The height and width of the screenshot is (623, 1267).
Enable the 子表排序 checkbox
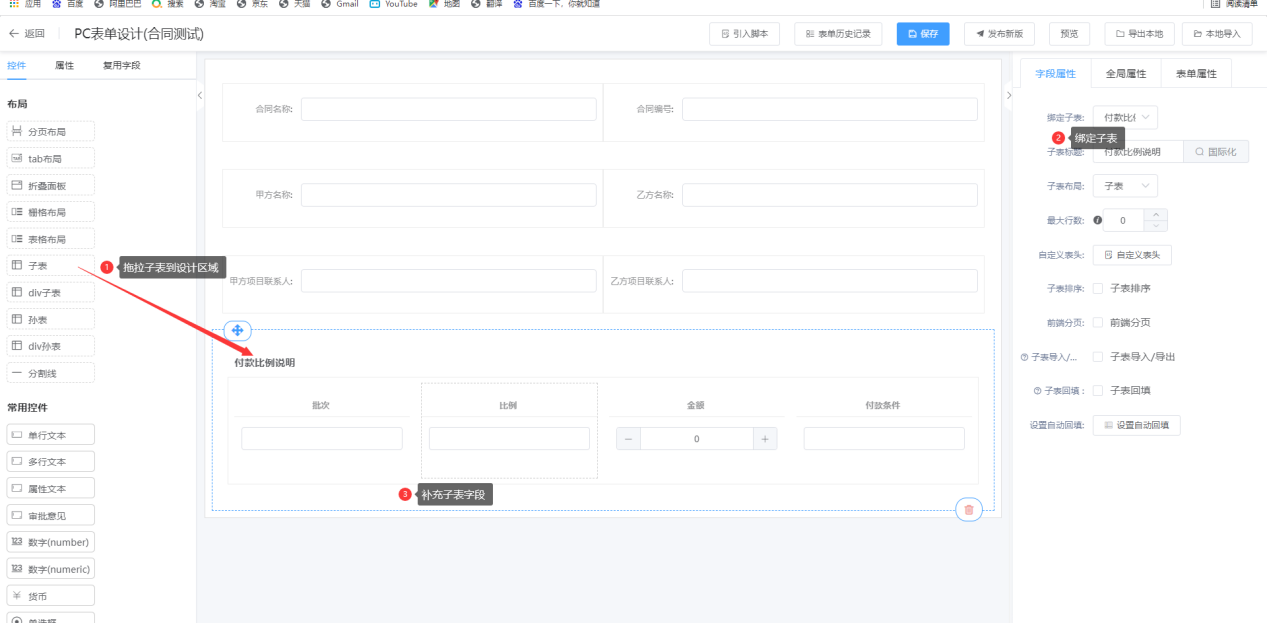tap(1098, 288)
